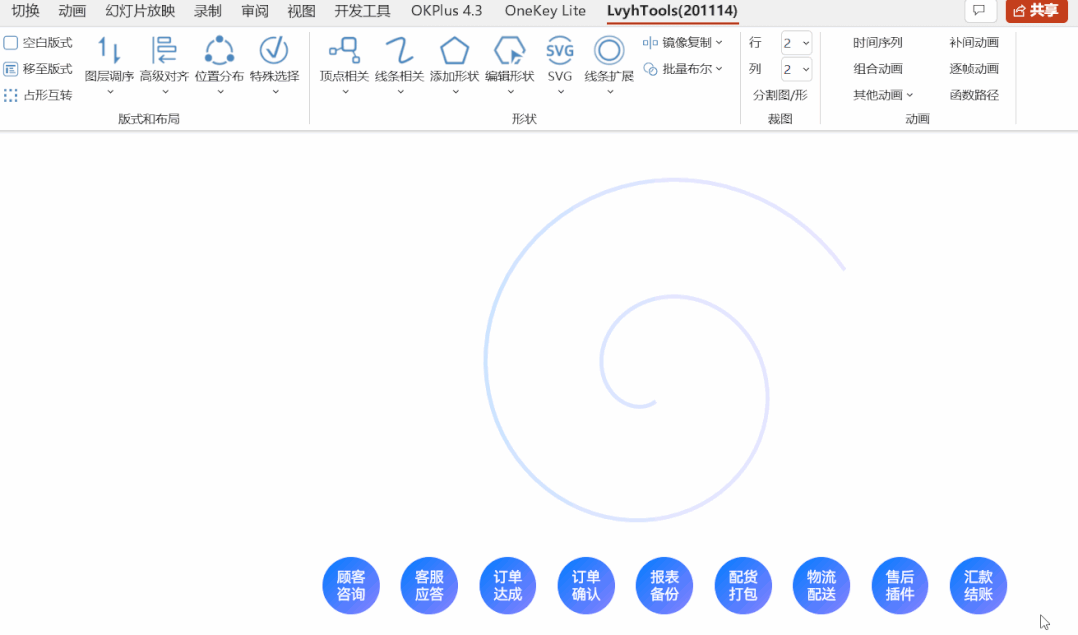Expand the 位置分布 dropdown arrow
Screen dimensions: 1078x635
220,92
